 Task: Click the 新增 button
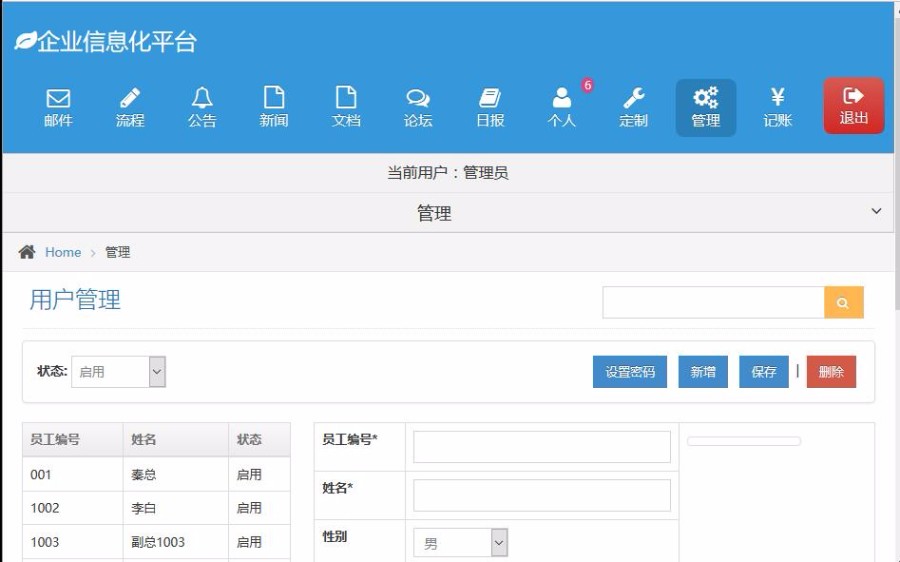703,372
